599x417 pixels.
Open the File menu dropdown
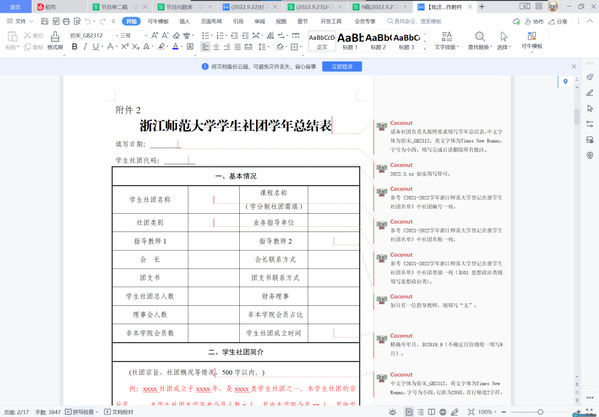tap(20, 21)
